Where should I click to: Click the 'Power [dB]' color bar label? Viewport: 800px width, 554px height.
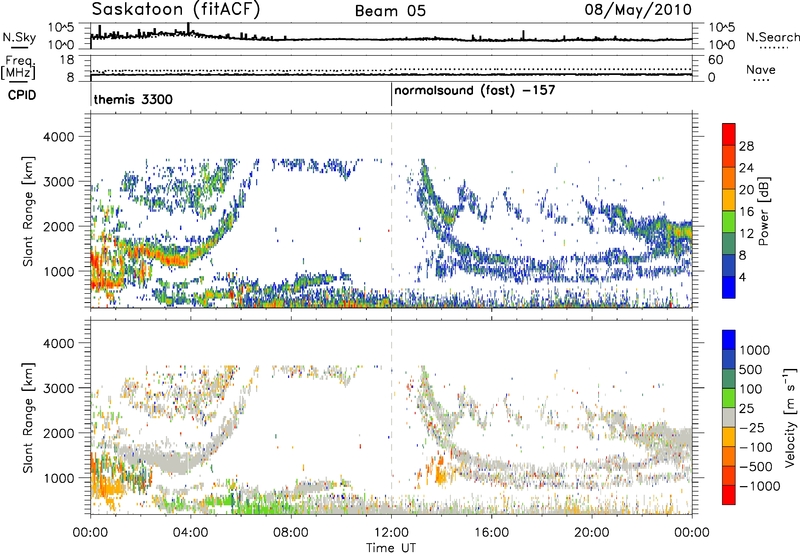coord(764,211)
